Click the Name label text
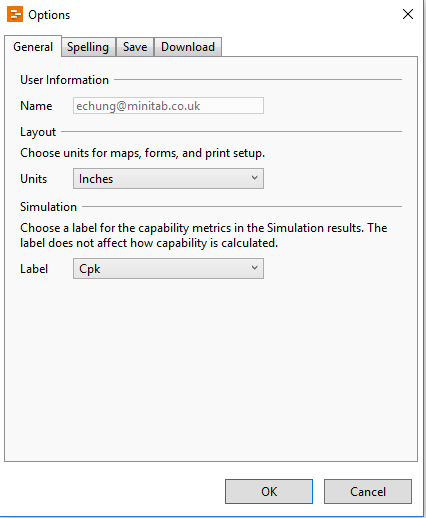Image resolution: width=426 pixels, height=518 pixels. (x=36, y=106)
